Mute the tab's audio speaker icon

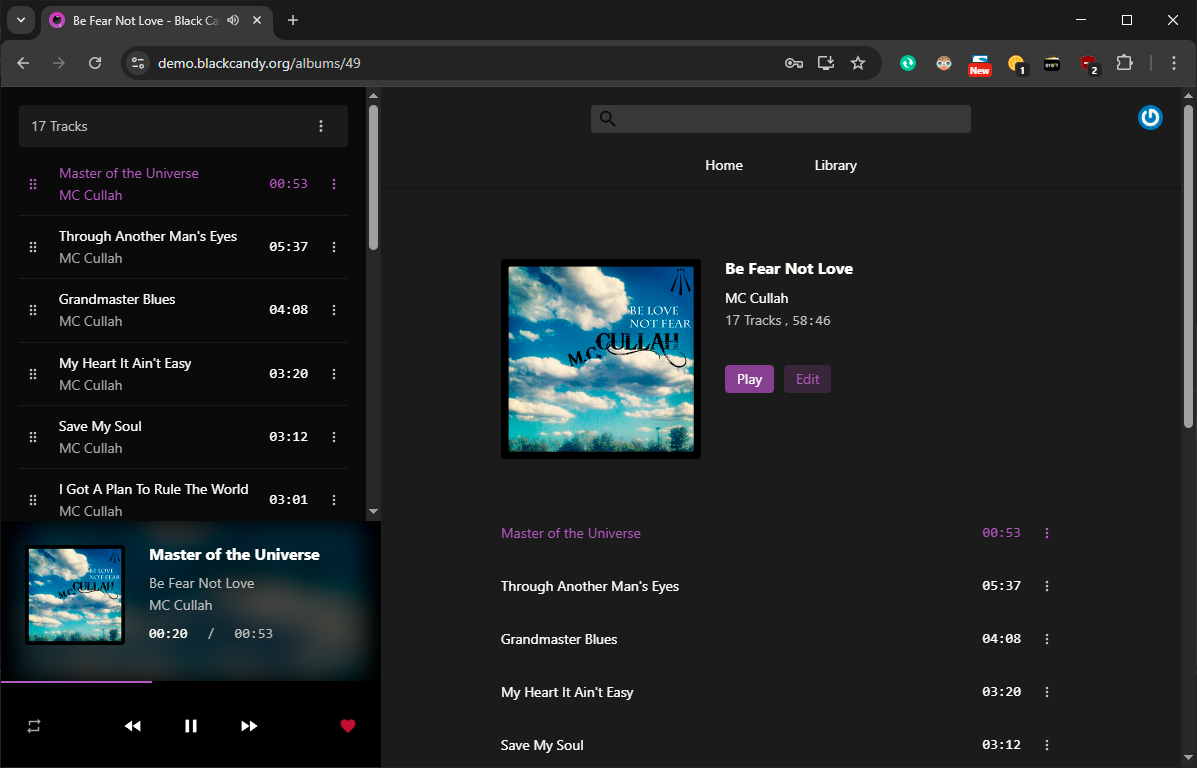[233, 21]
